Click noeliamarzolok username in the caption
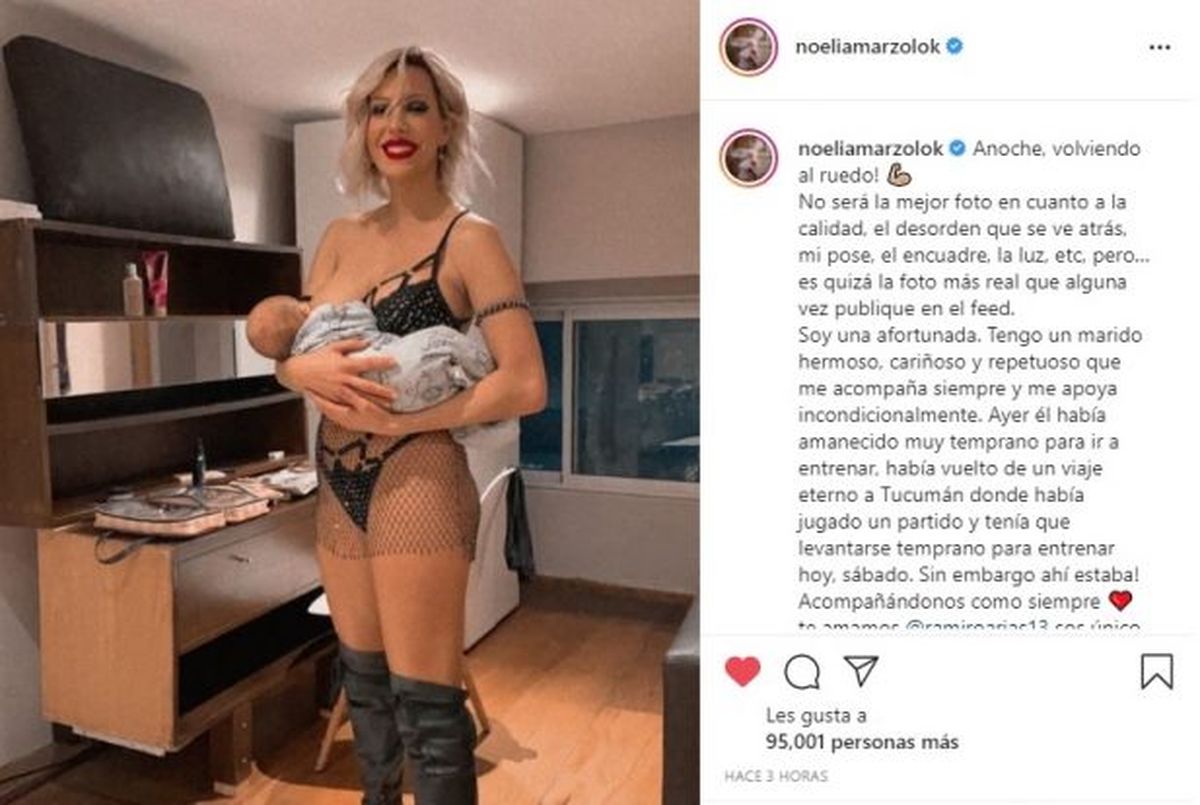 869,148
